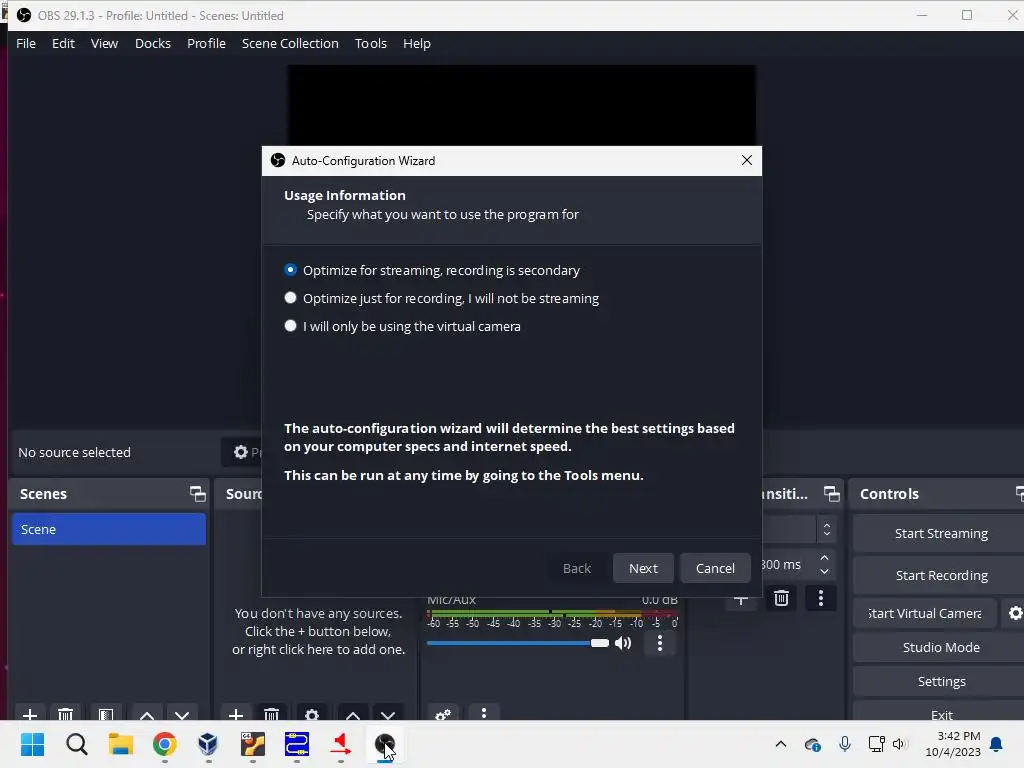Click Next in the wizard

(643, 568)
